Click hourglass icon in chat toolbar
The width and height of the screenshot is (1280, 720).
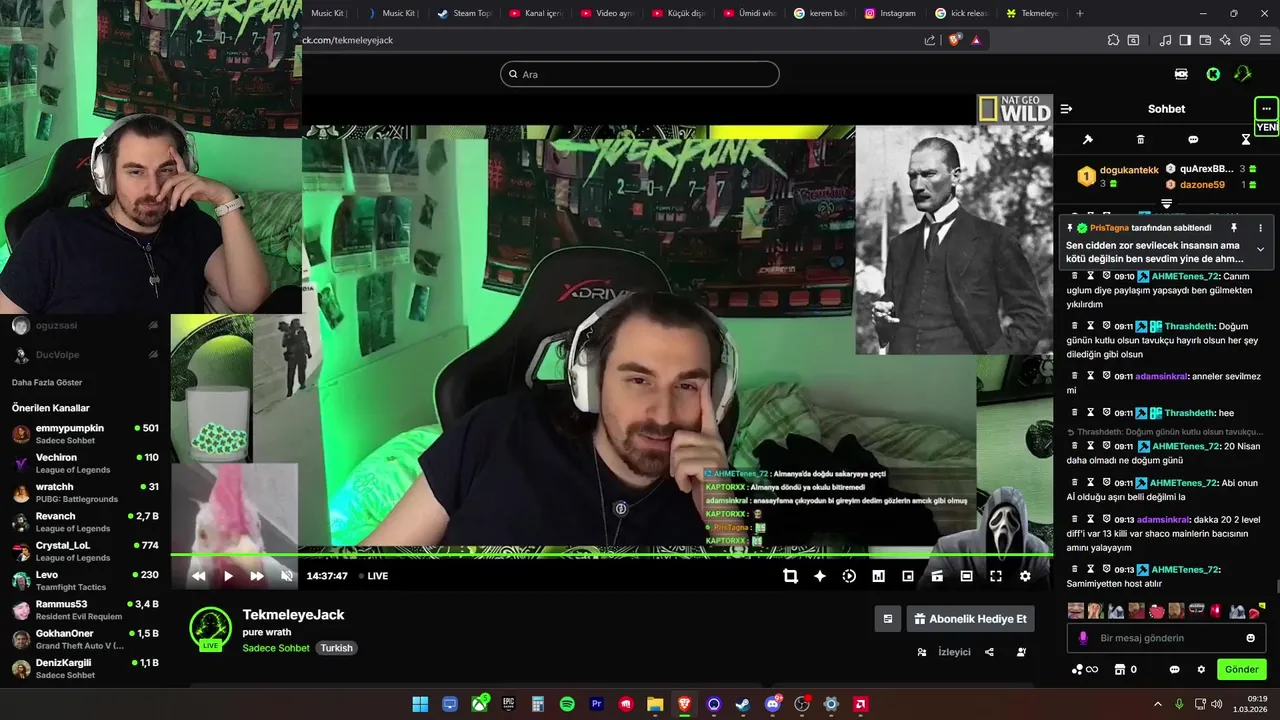(x=1246, y=140)
